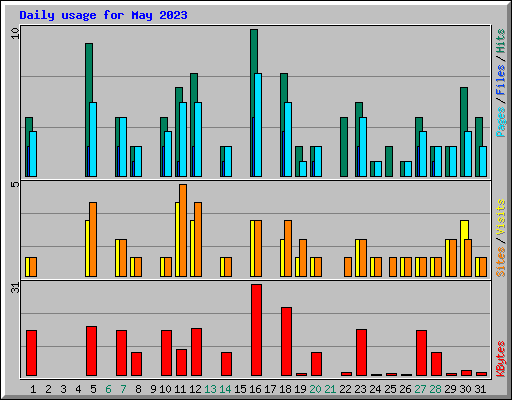Click the 'Pages' legend label
This screenshot has height=400, width=512.
point(501,122)
